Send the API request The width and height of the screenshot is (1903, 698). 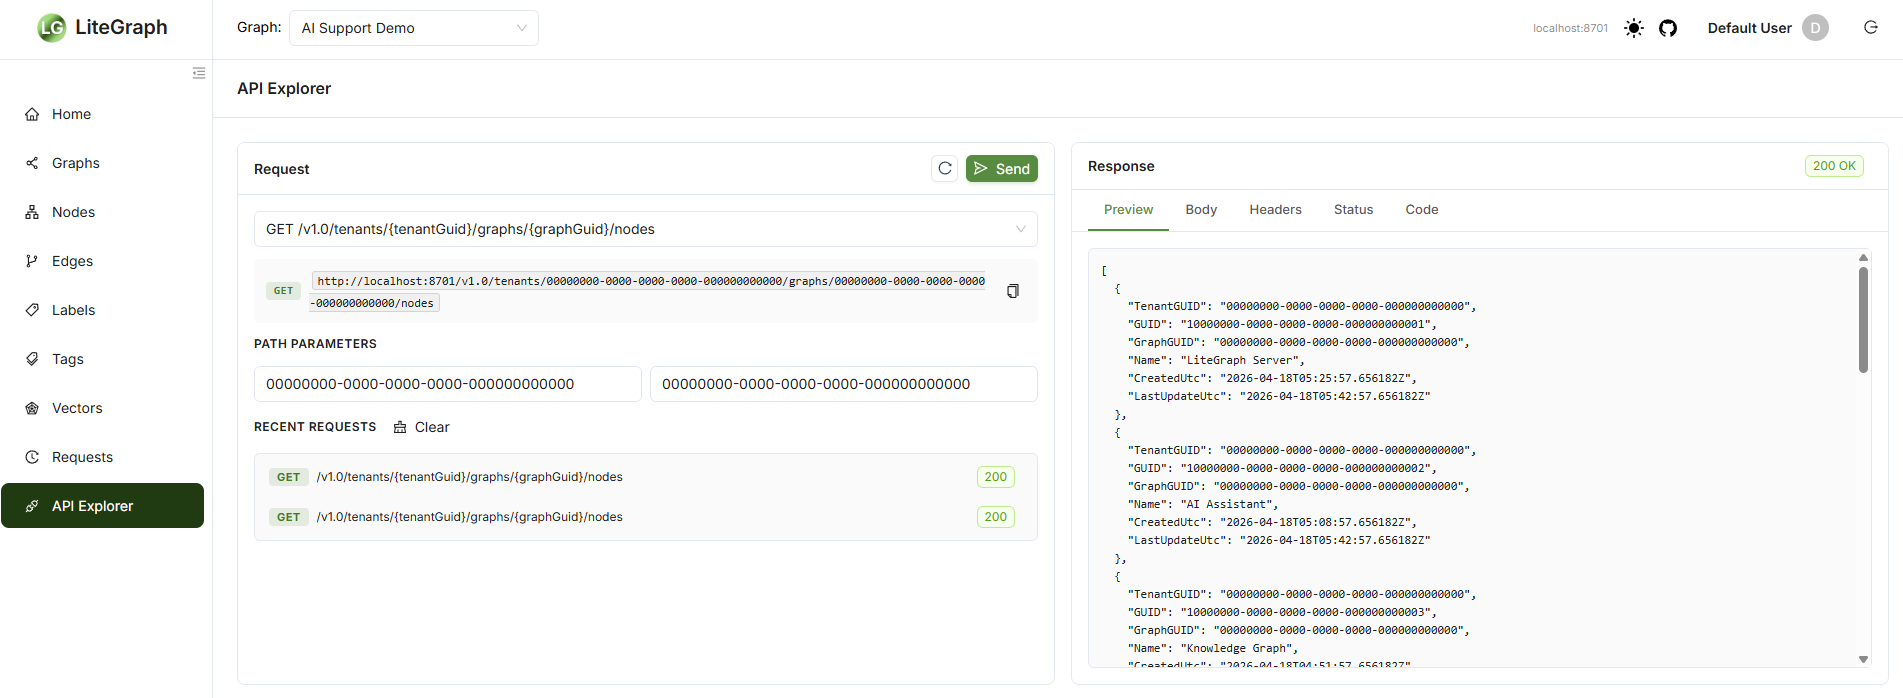click(x=1001, y=169)
